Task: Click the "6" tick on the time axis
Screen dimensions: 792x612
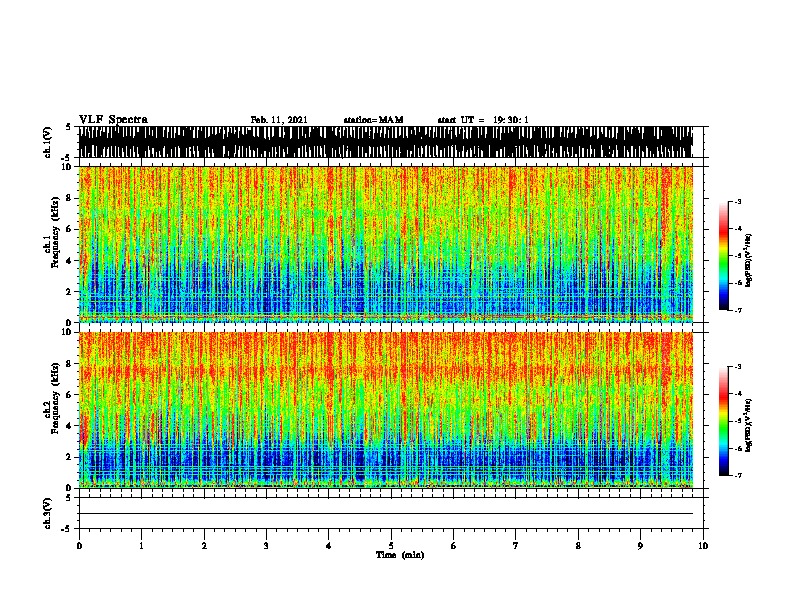Action: coord(454,546)
